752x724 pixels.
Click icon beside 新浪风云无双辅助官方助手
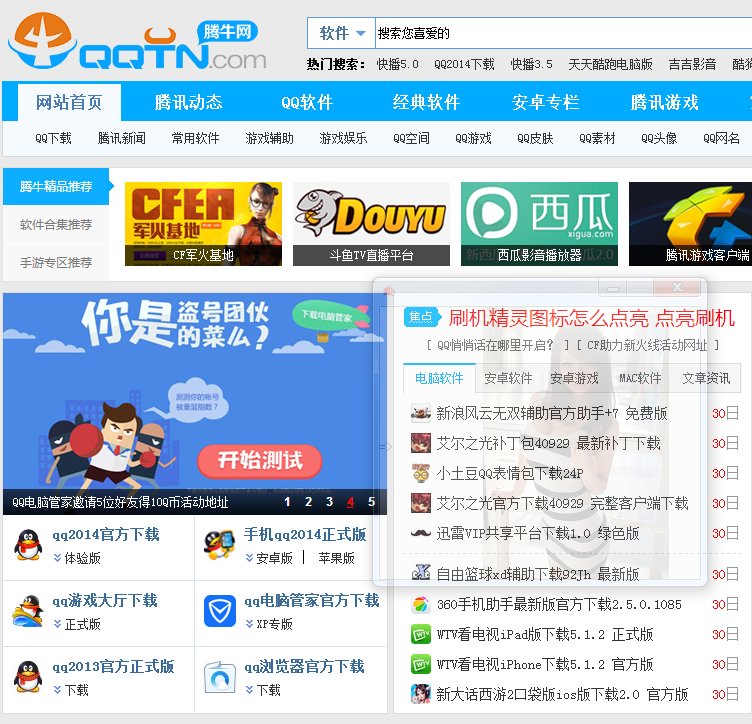coord(421,413)
